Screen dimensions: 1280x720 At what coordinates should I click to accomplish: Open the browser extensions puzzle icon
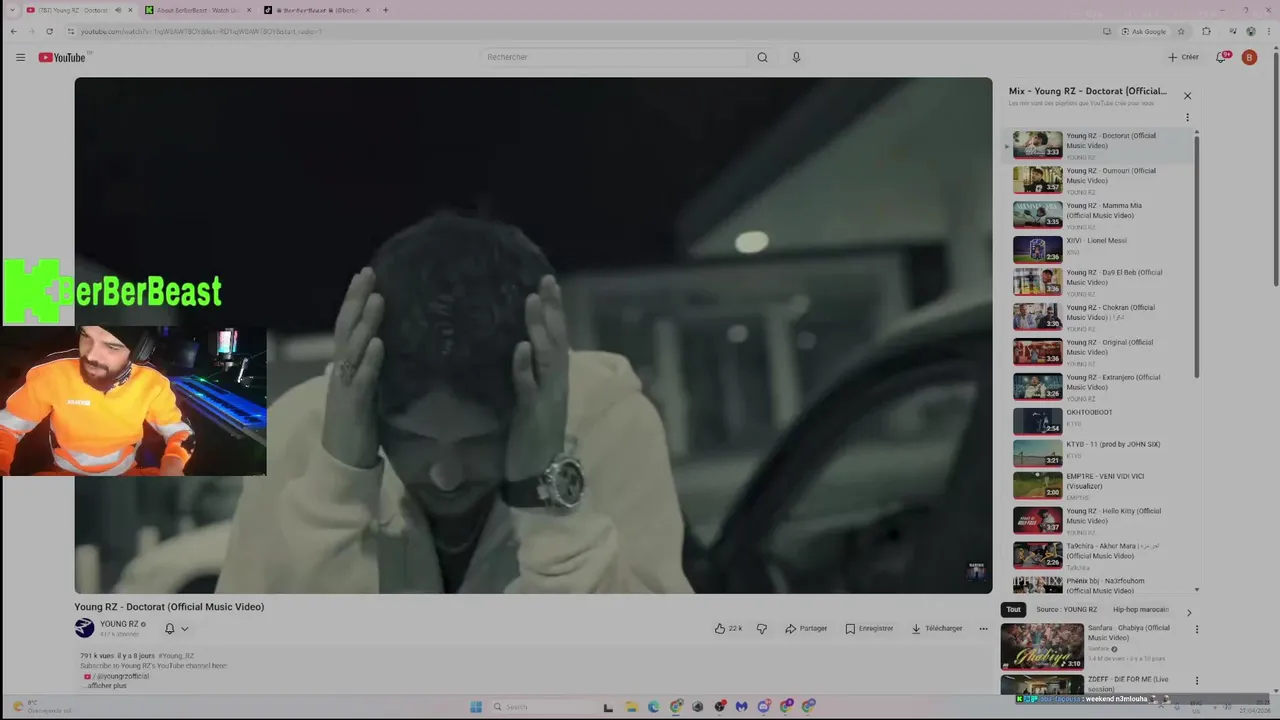1206,31
